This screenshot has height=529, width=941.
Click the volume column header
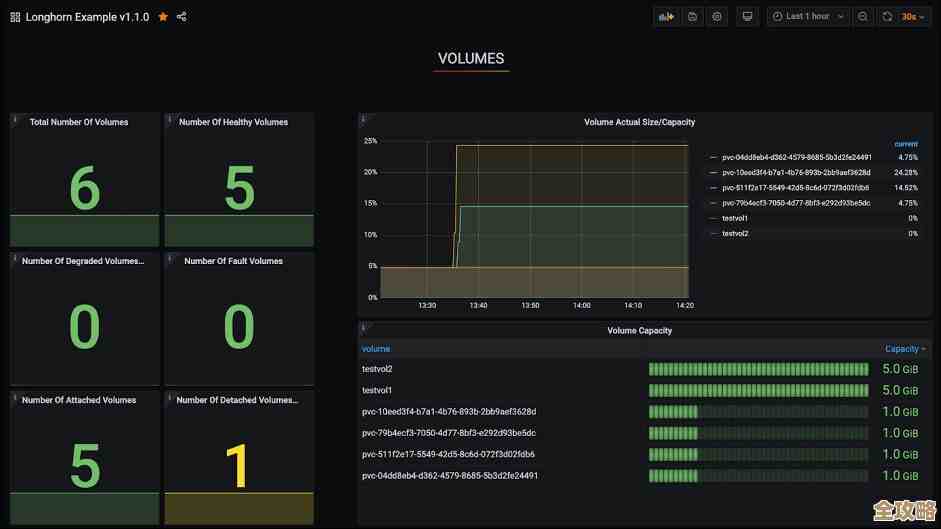click(376, 349)
